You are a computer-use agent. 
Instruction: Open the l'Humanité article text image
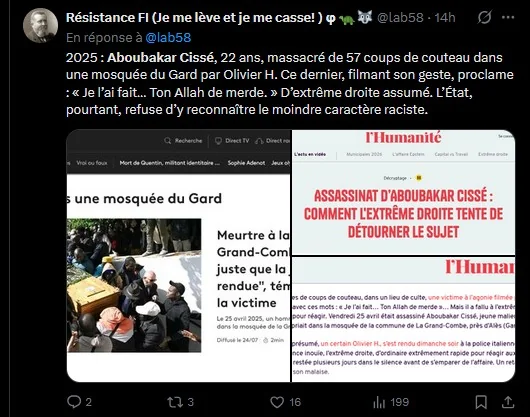(404, 320)
